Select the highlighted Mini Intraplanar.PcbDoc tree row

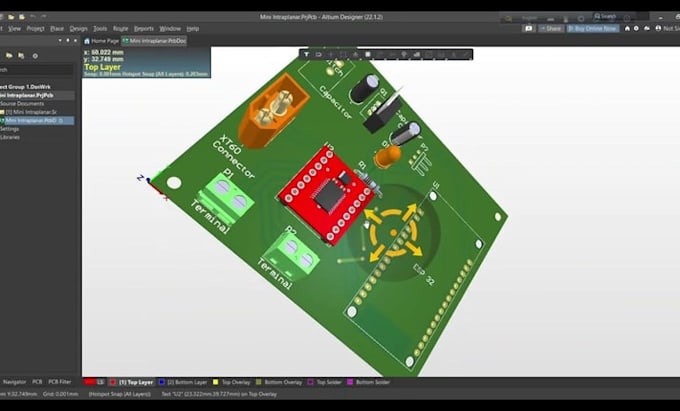[x=37, y=121]
